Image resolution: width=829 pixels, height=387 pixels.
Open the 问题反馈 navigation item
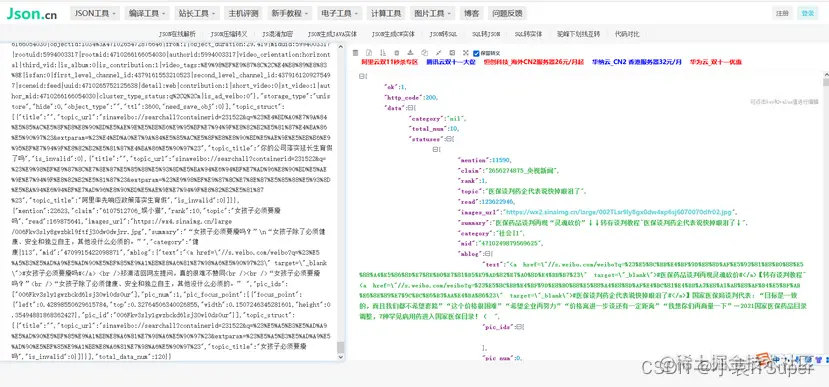pos(507,13)
